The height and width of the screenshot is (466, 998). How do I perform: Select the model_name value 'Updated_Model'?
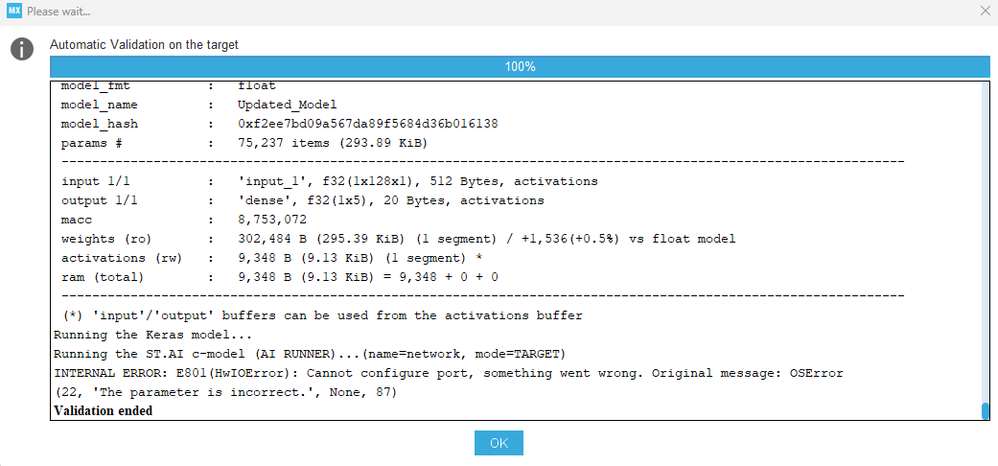click(x=287, y=105)
